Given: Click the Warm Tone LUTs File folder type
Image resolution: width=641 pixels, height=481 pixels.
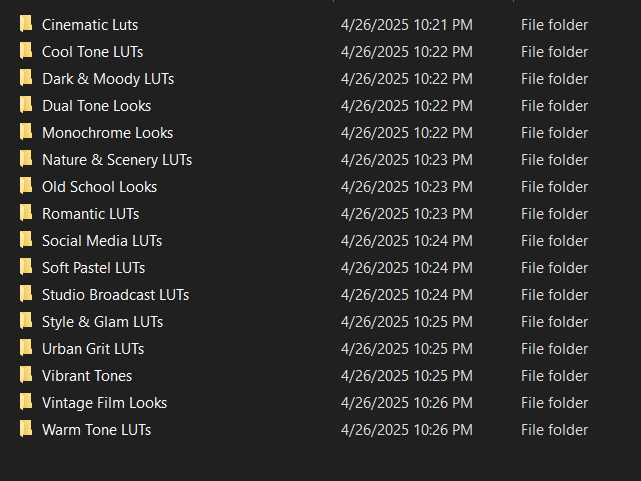Looking at the screenshot, I should click(x=554, y=429).
